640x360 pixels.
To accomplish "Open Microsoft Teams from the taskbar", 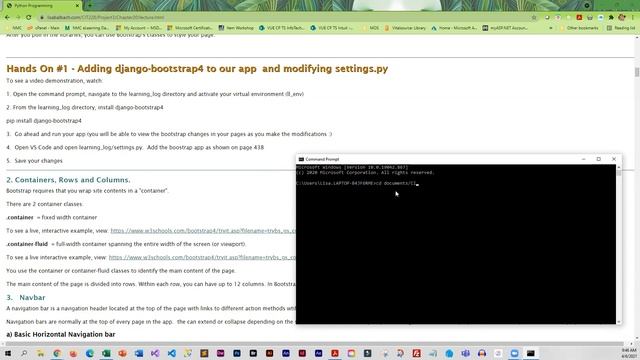I will 465,353.
